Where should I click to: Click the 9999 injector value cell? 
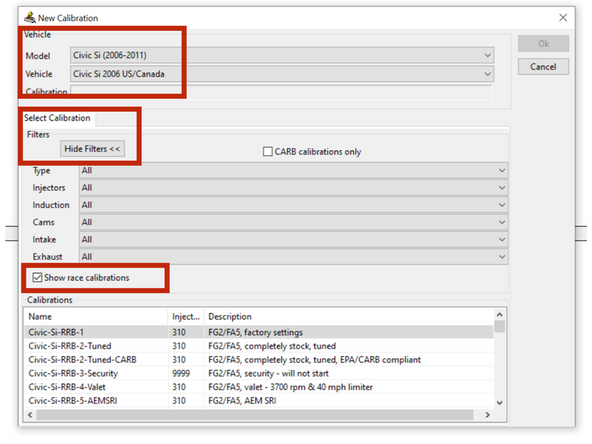tap(181, 373)
